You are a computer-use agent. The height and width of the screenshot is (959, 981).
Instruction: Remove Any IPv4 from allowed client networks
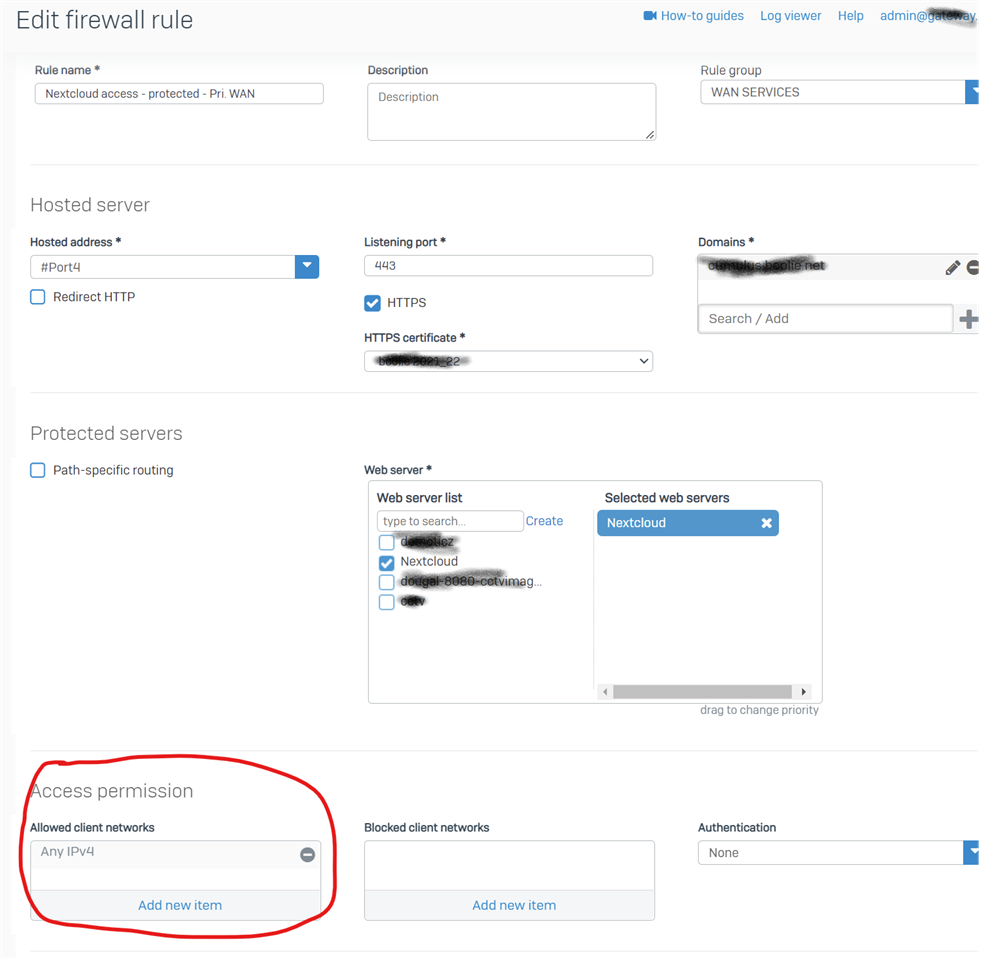tap(307, 854)
